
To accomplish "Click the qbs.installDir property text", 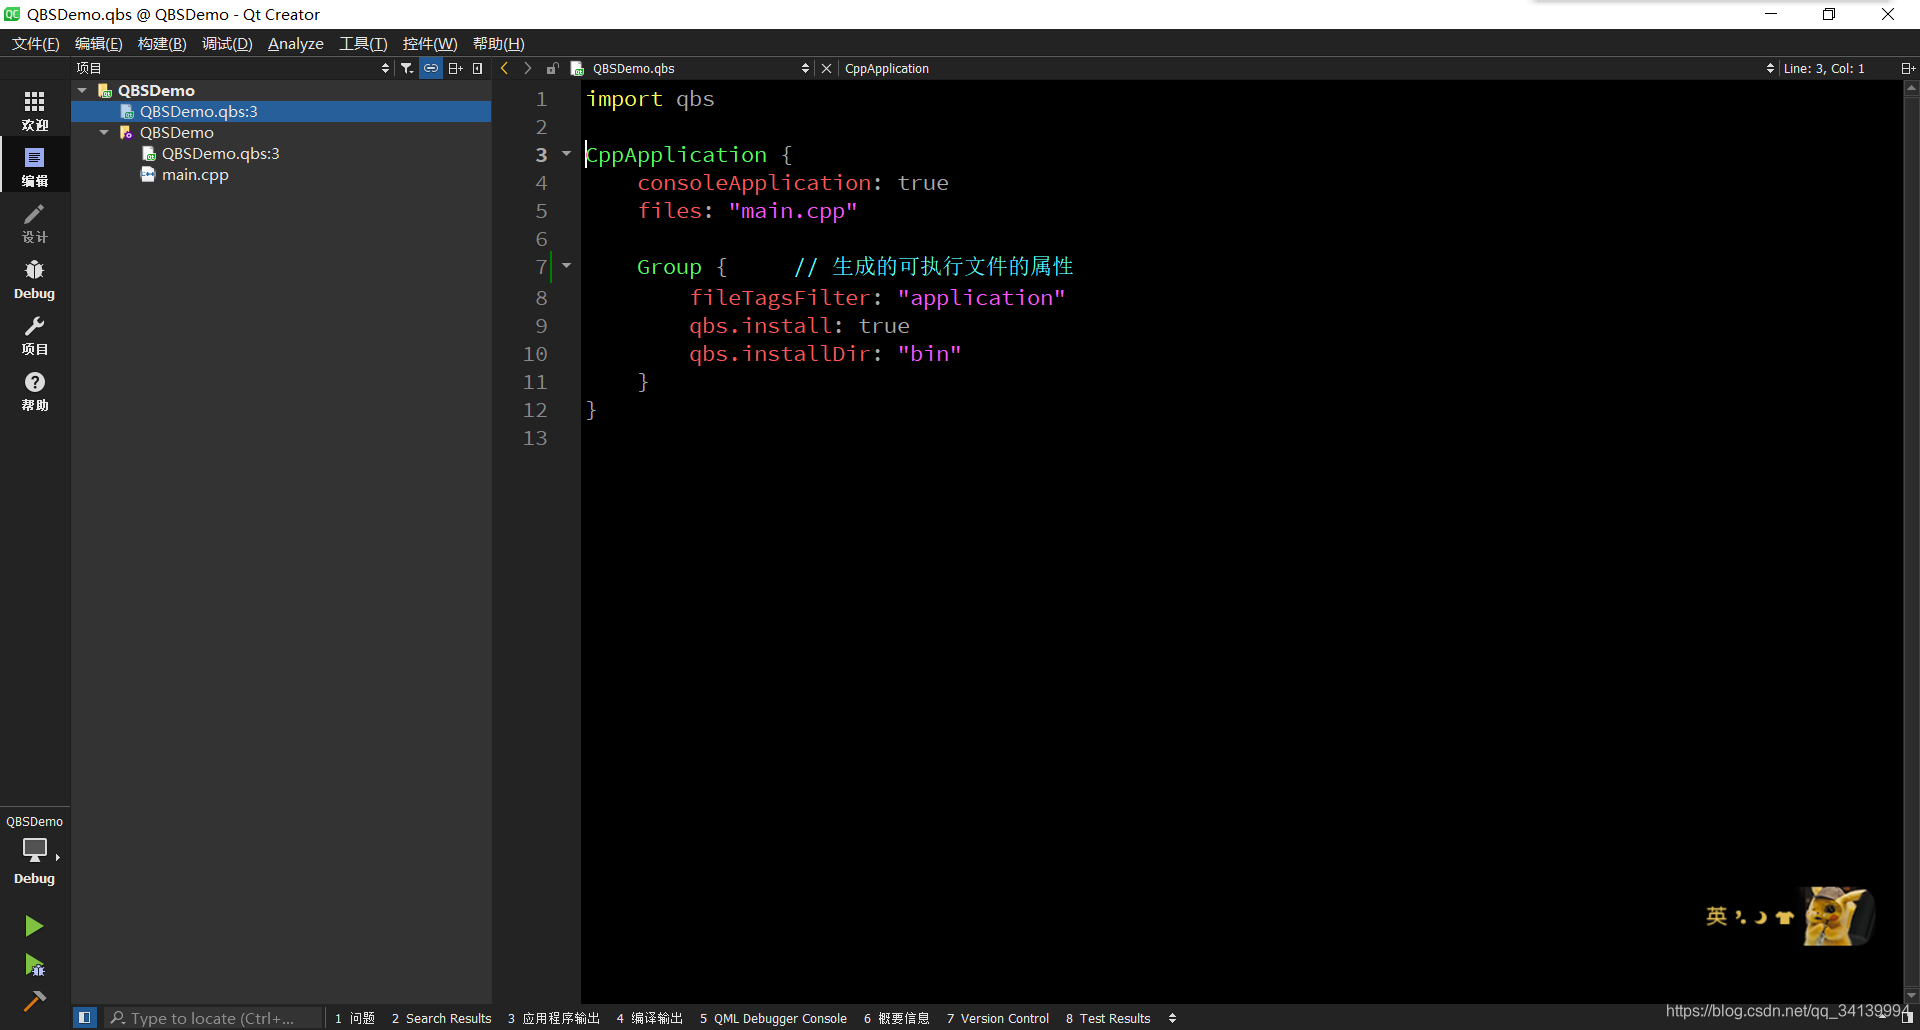I will click(x=779, y=354).
